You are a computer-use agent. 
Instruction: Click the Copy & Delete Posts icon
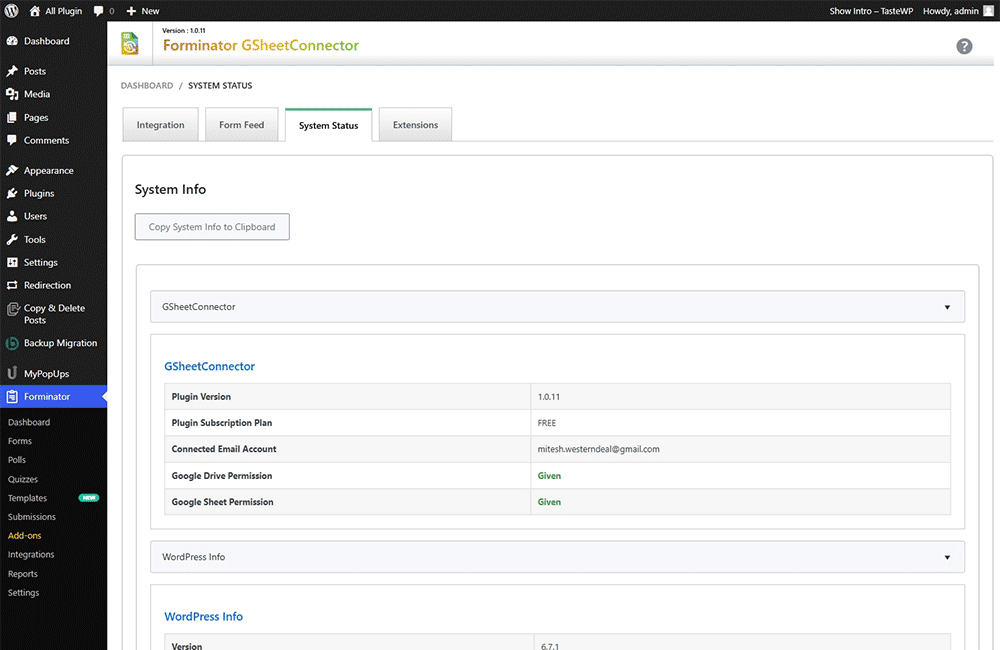coord(12,310)
